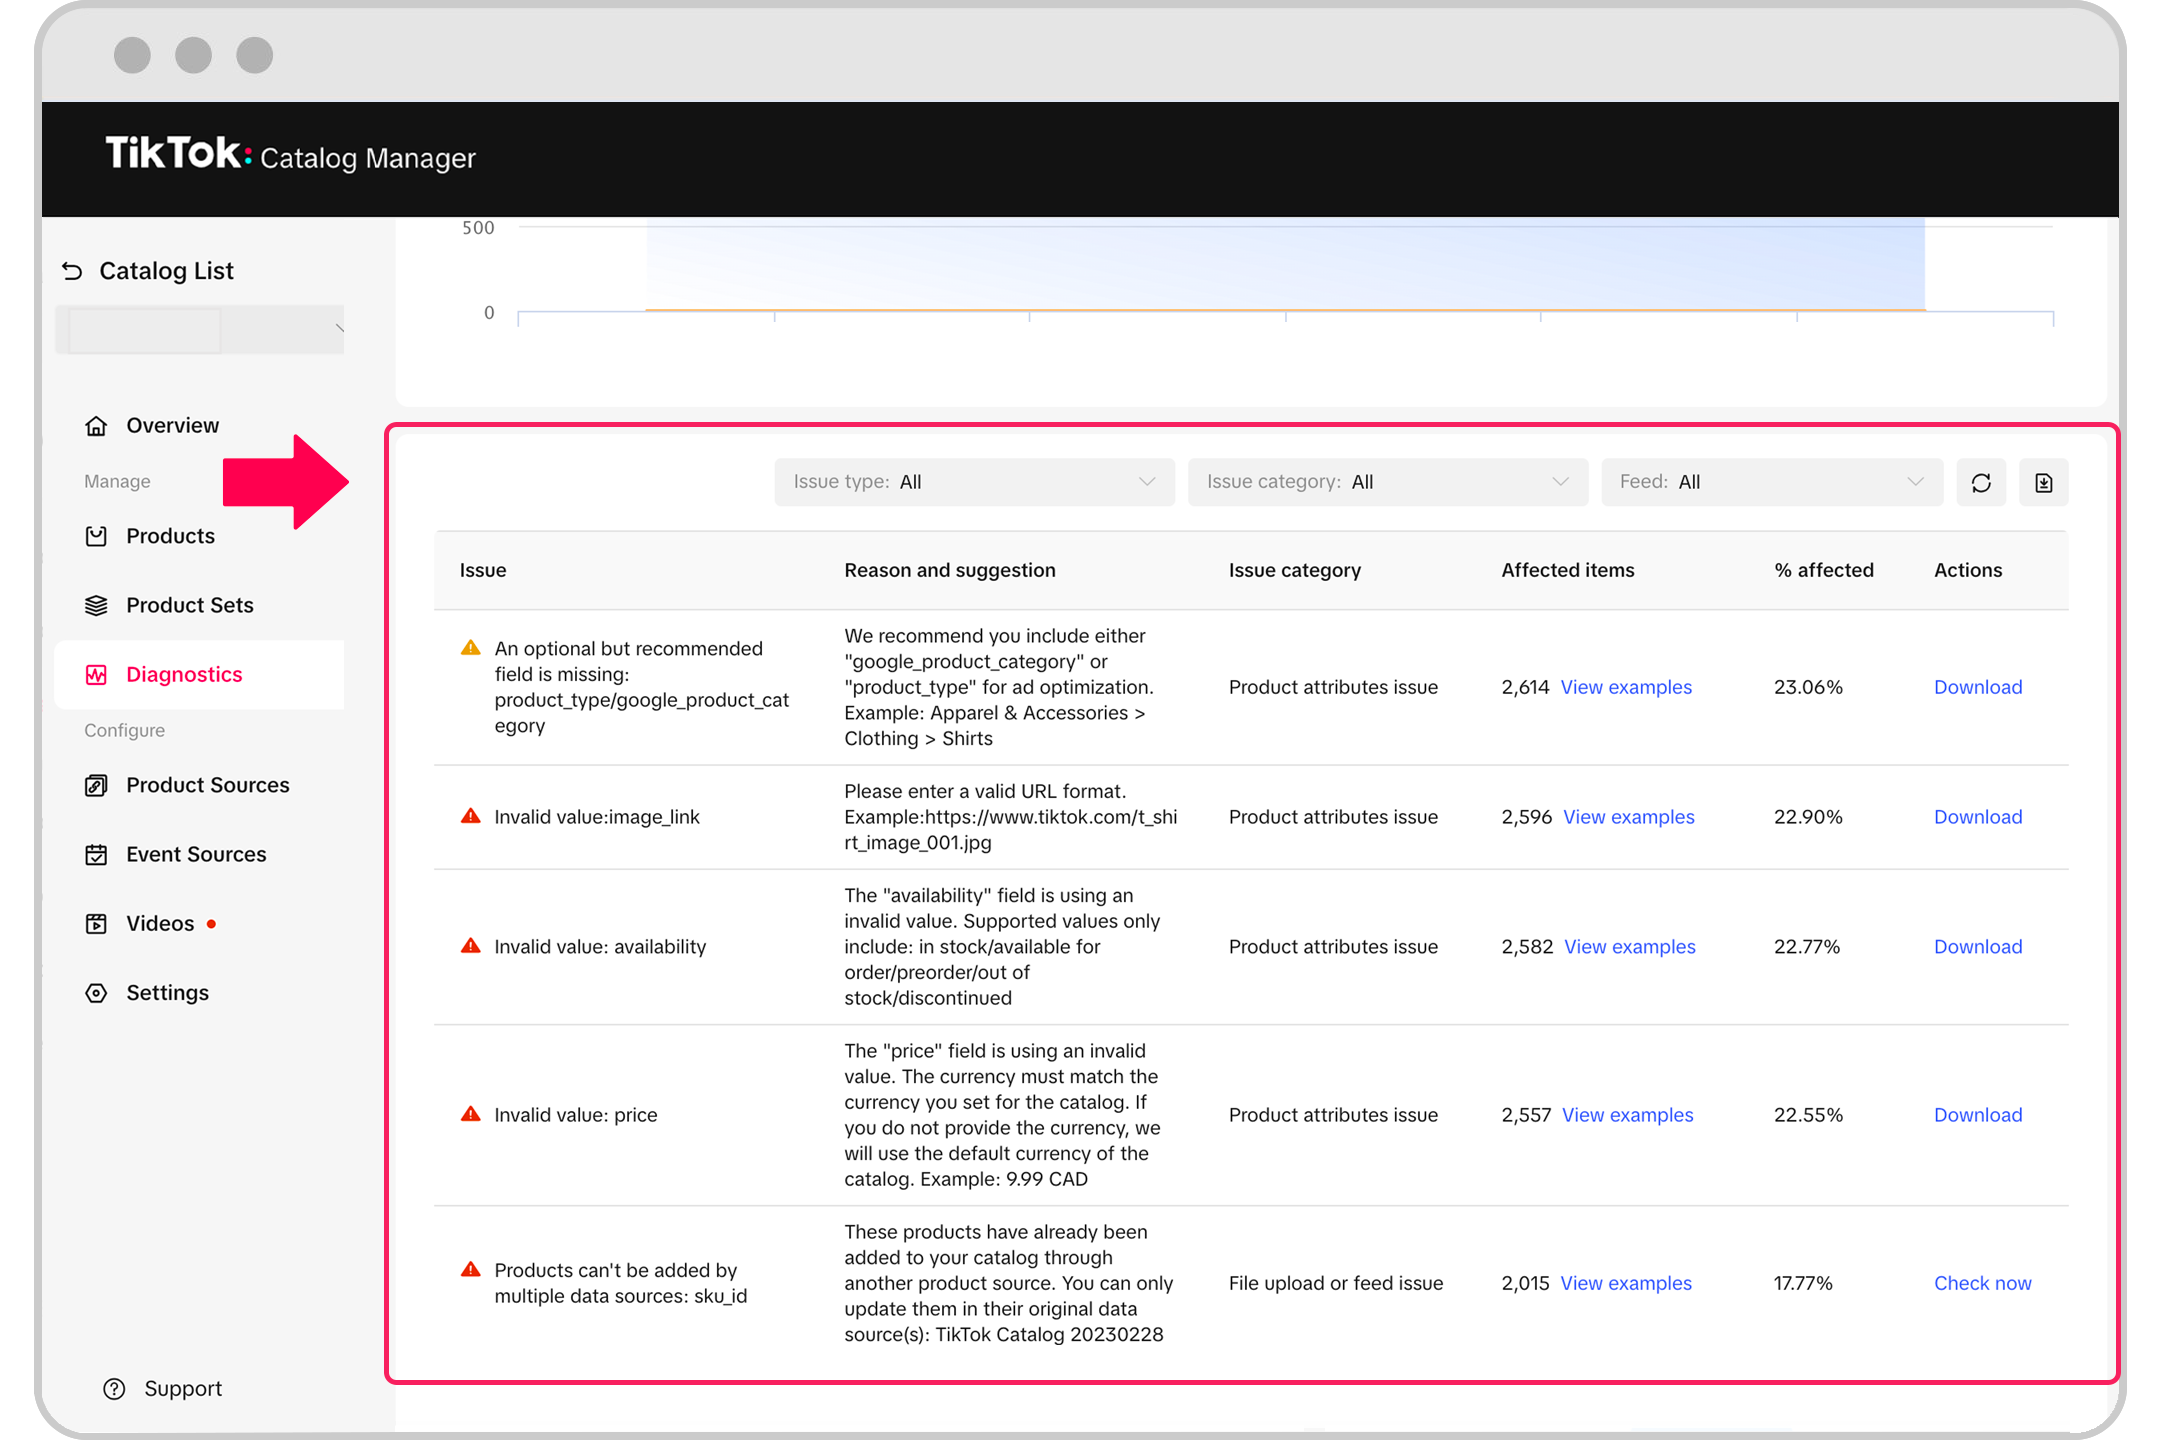Click the Overview home icon
This screenshot has height=1440, width=2160.
point(96,426)
